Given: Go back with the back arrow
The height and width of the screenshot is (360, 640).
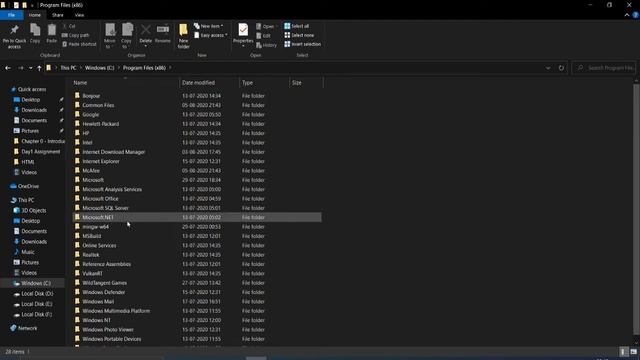Looking at the screenshot, I should (8, 68).
